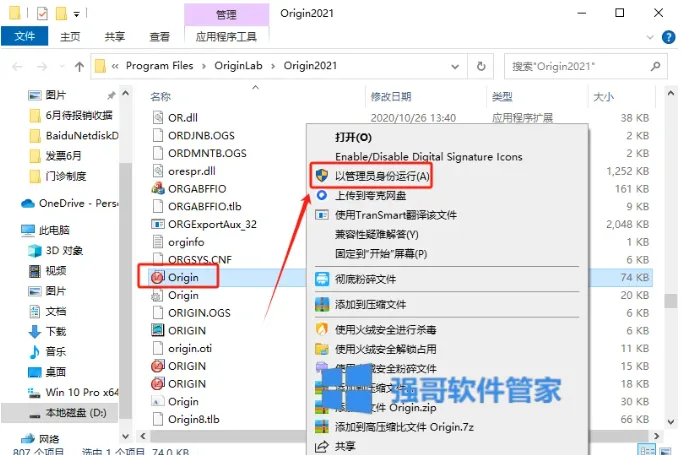Expand the ribbon chevron
The height and width of the screenshot is (455, 688).
650,37
